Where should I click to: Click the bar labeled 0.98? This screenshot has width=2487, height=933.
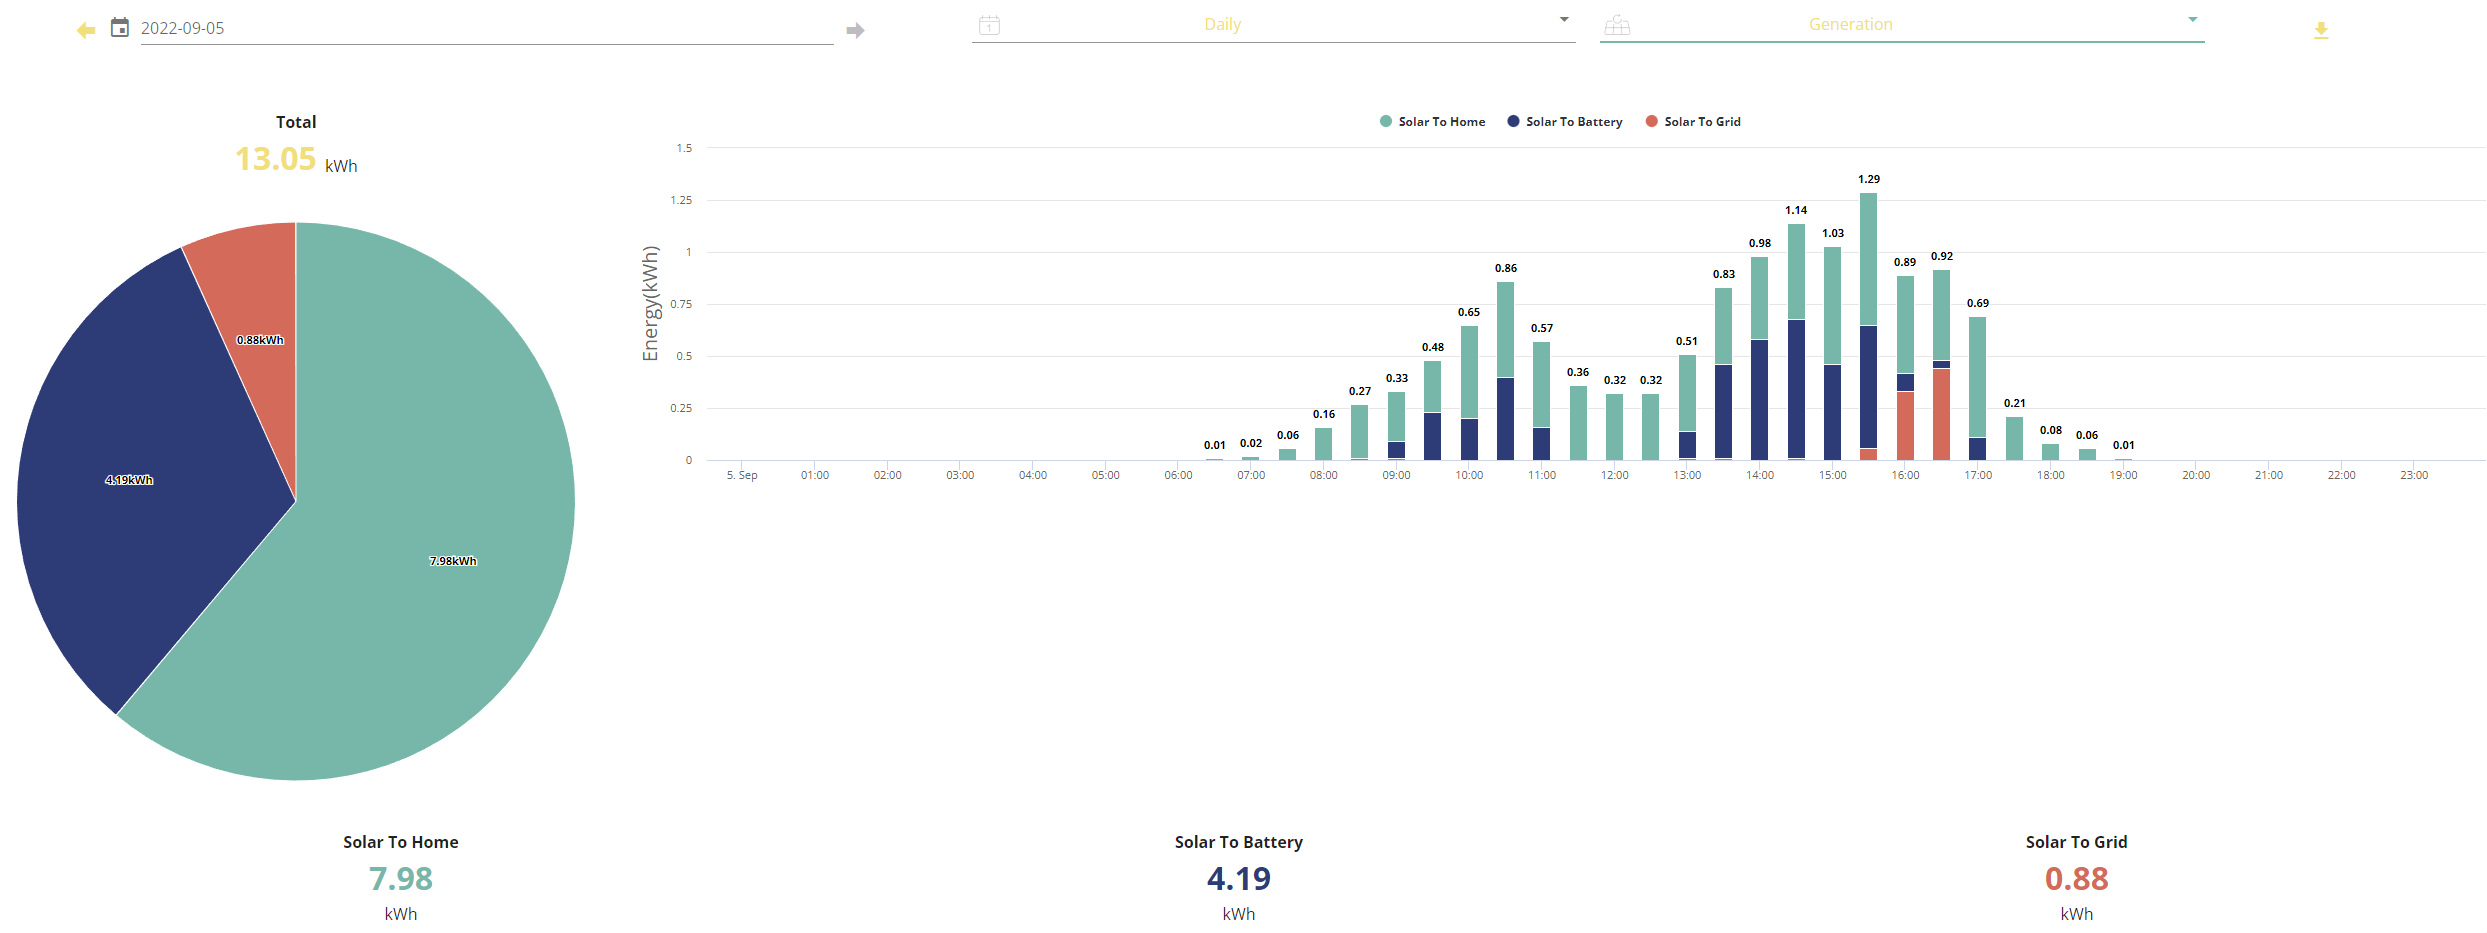pos(1759,359)
